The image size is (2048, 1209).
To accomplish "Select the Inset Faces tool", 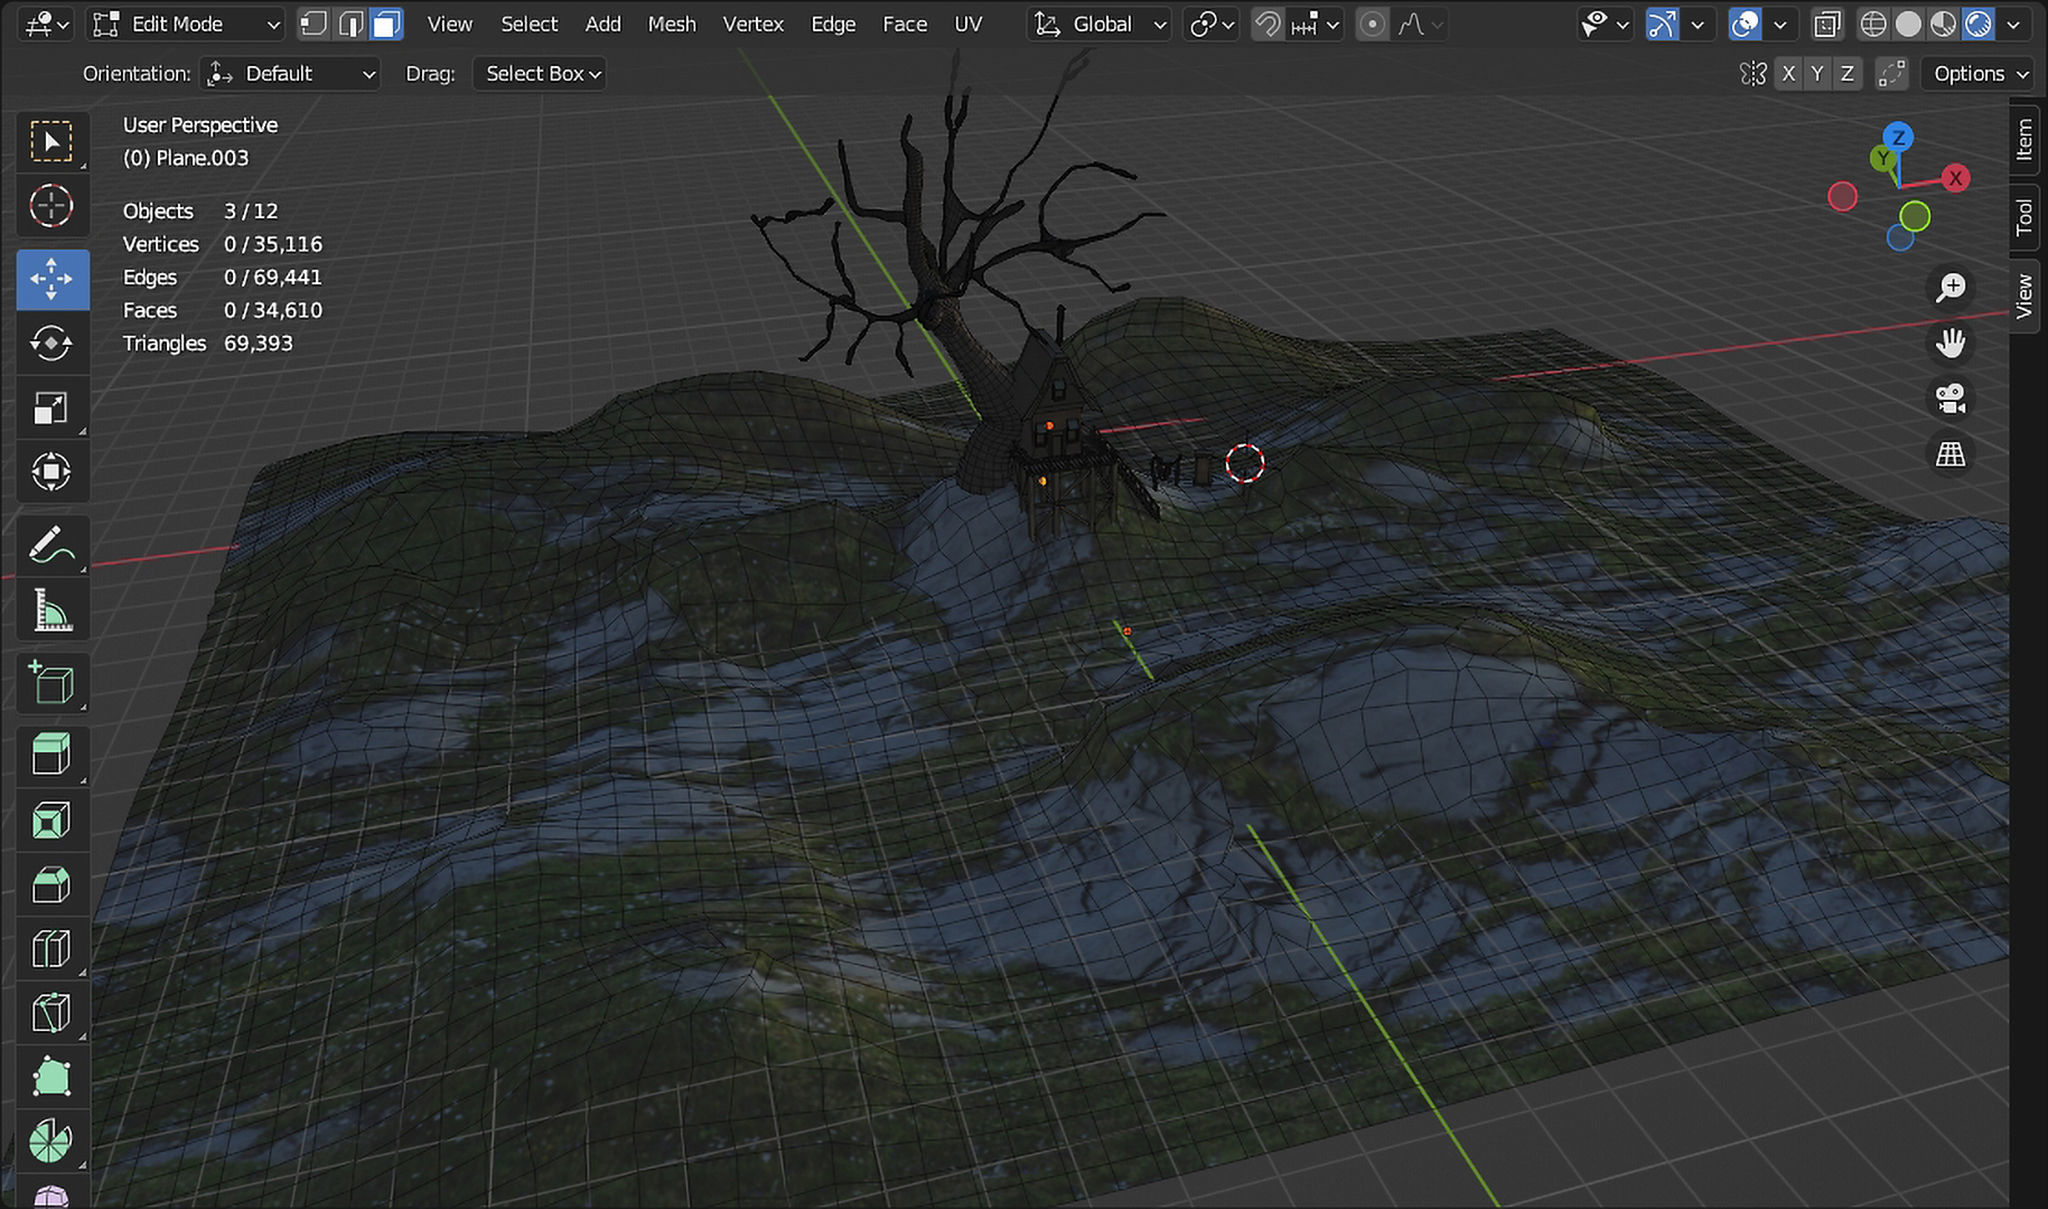I will pos(51,820).
